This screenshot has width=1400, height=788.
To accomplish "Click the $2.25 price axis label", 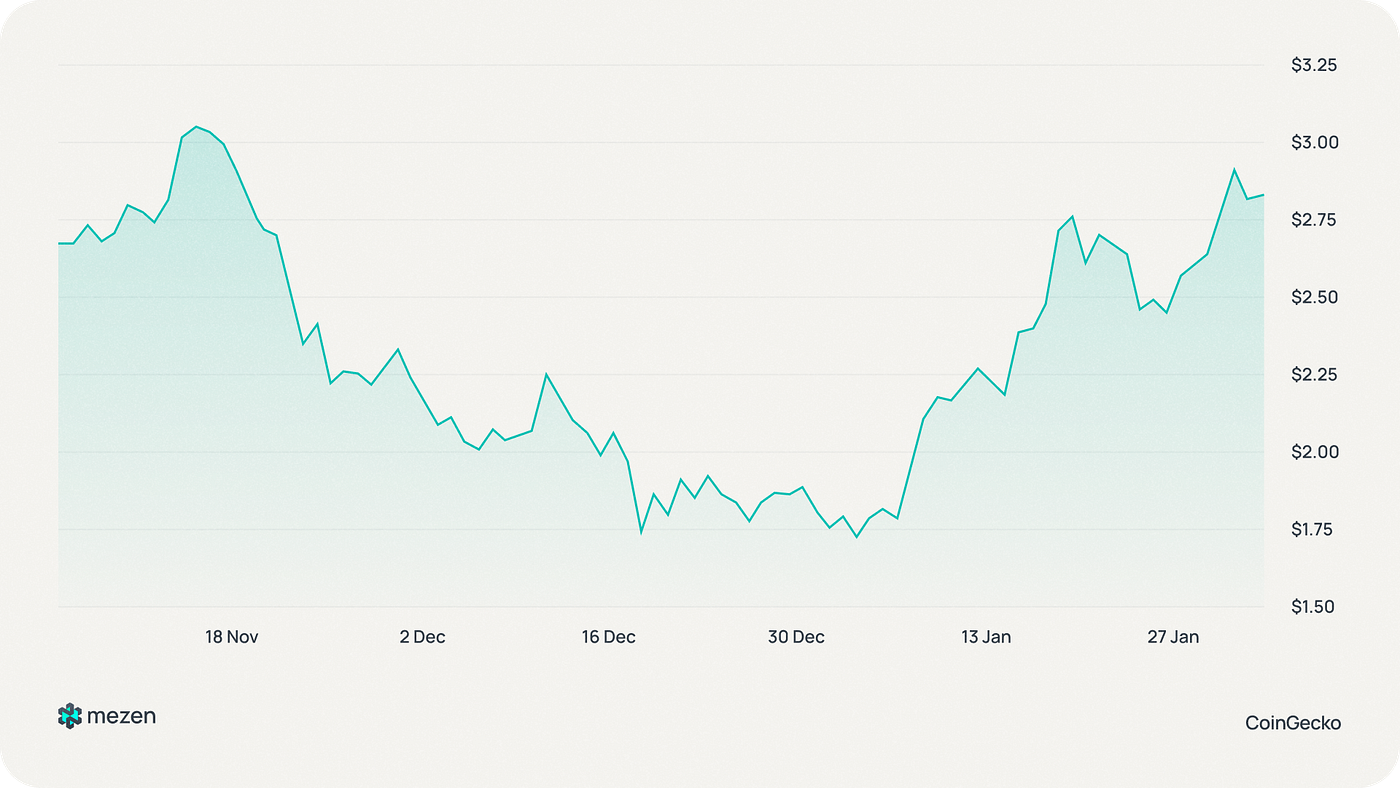I will click(x=1314, y=375).
